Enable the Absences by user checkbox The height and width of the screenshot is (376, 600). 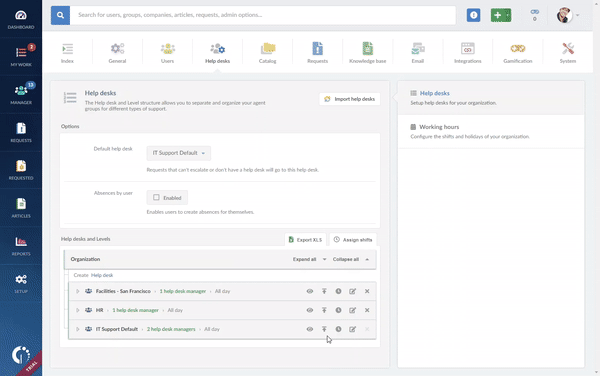pos(156,197)
